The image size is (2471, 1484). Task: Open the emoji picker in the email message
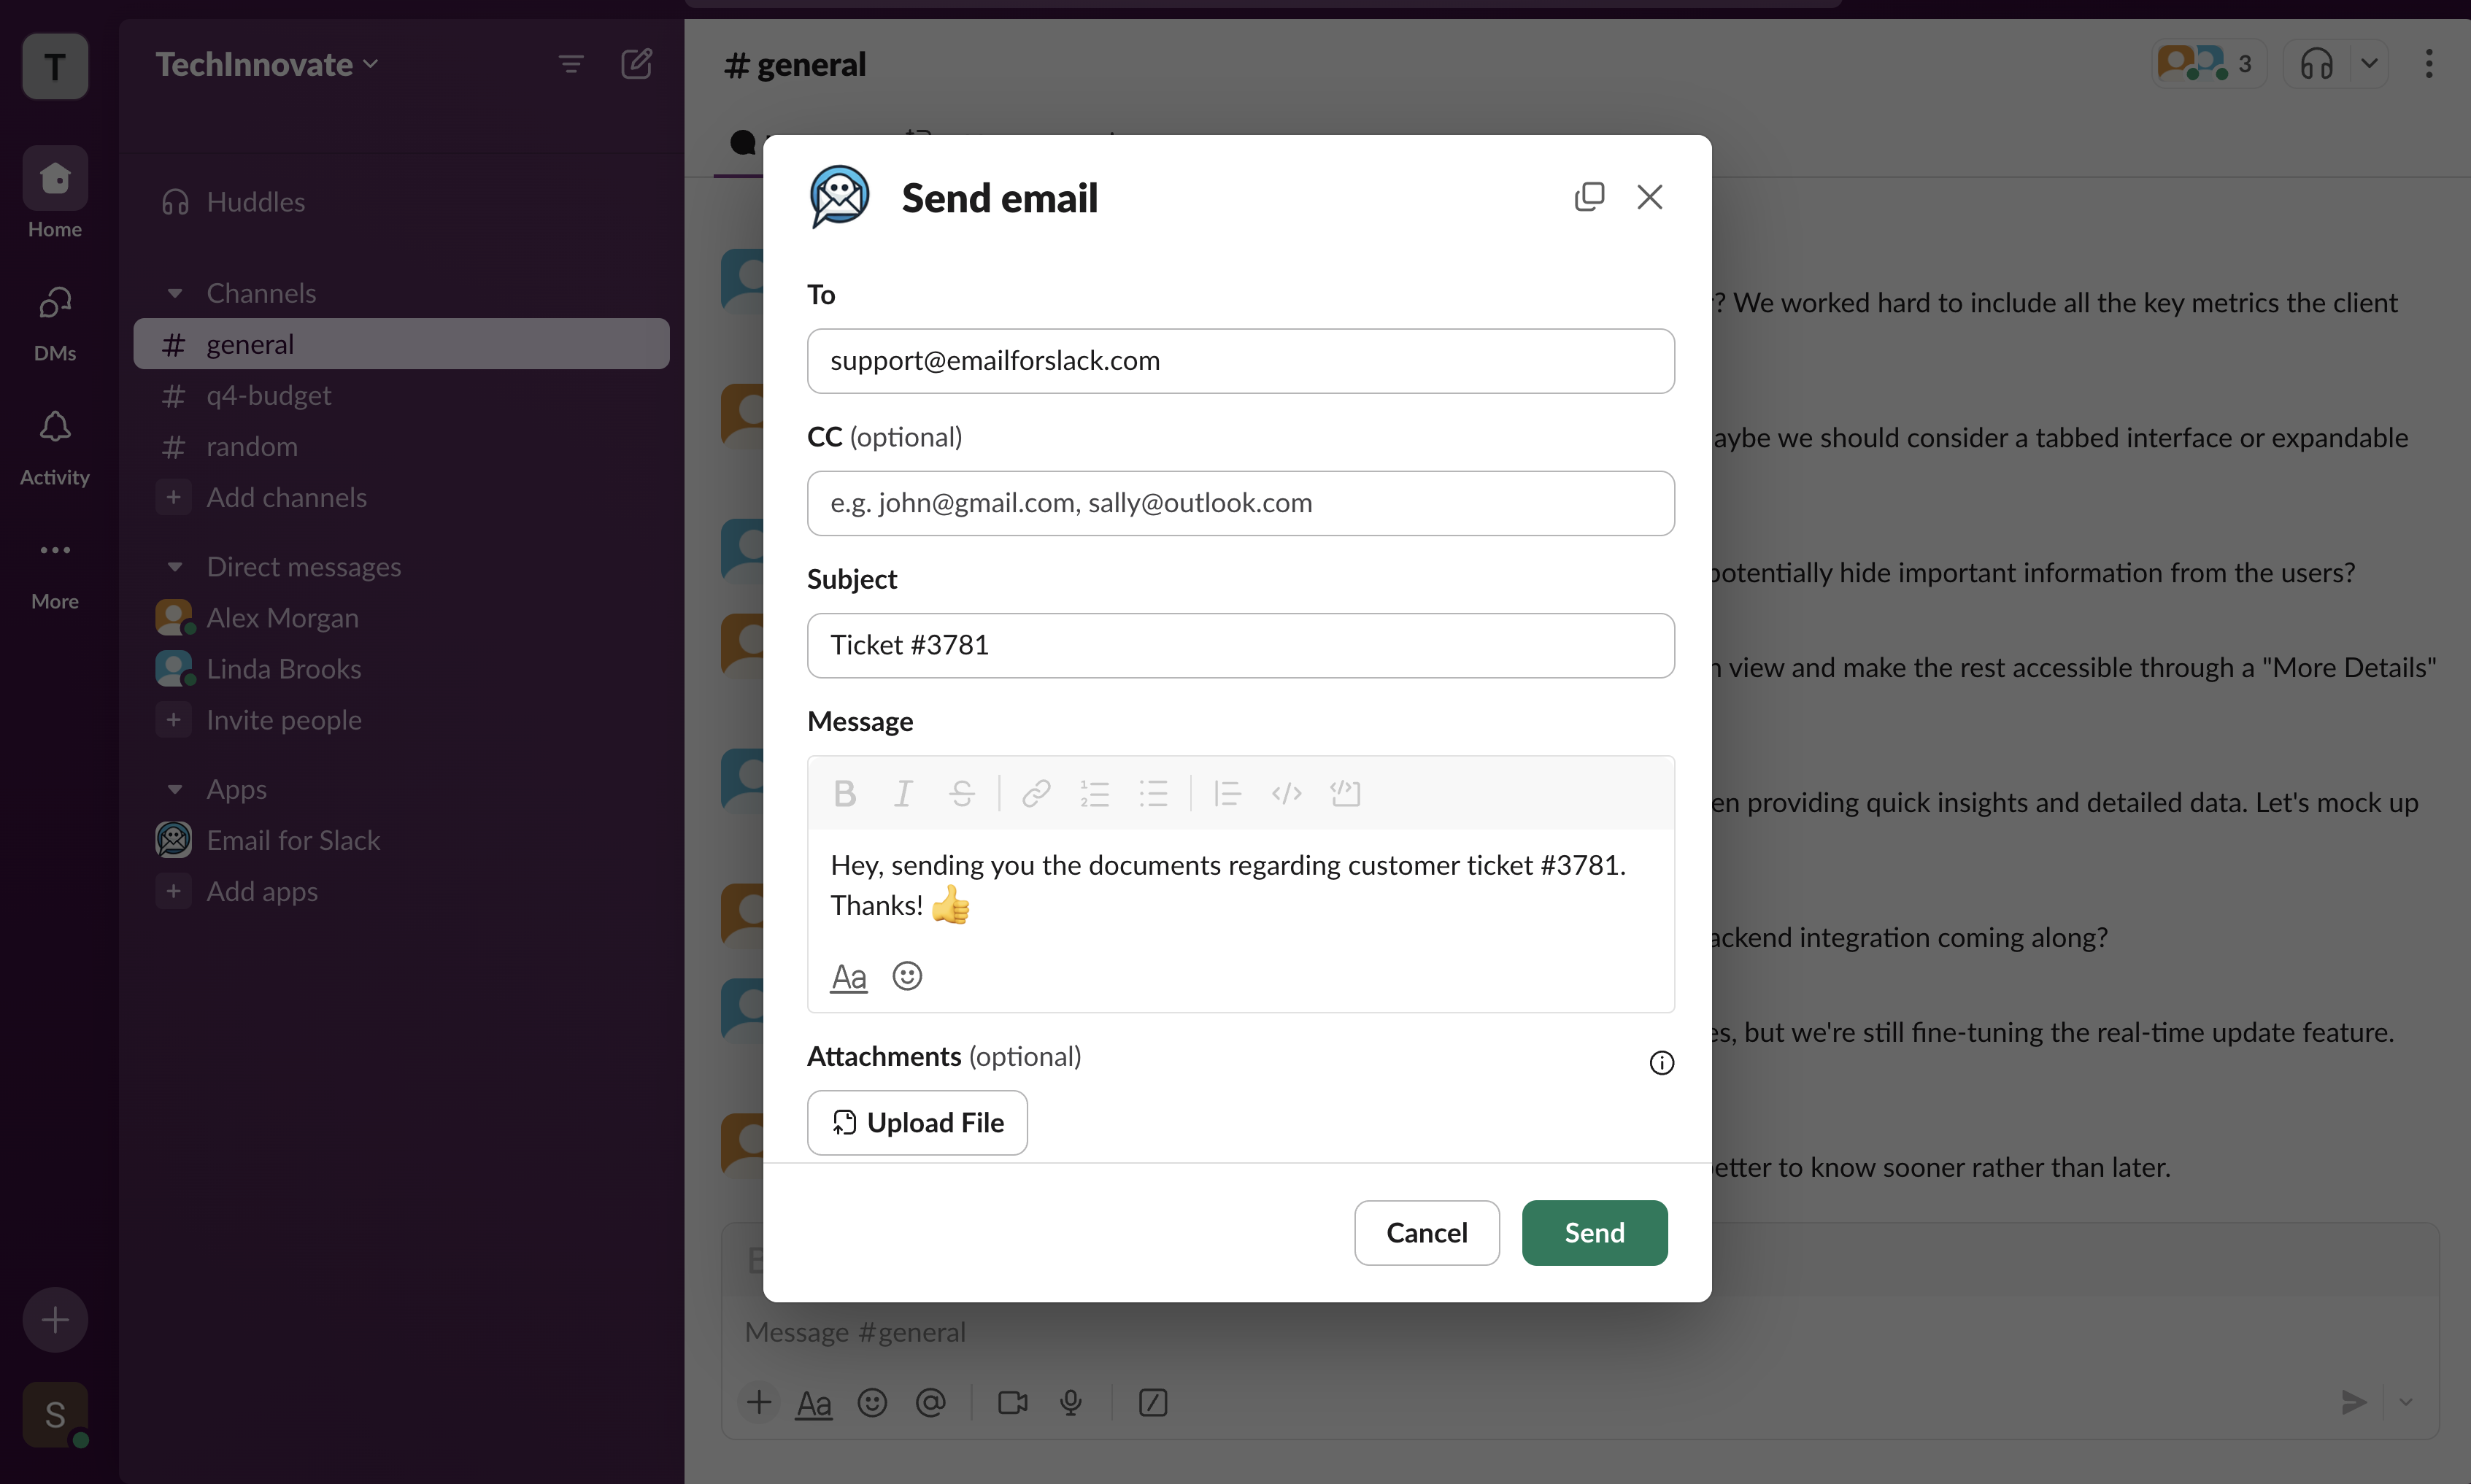click(907, 976)
